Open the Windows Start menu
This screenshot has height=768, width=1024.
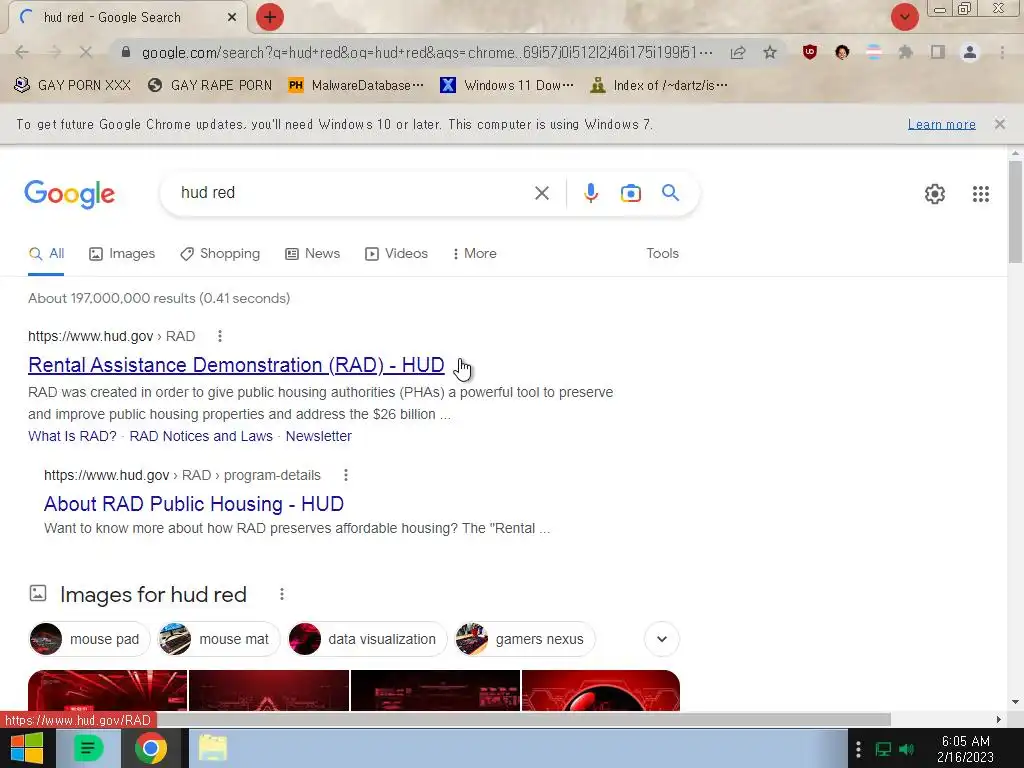26,748
